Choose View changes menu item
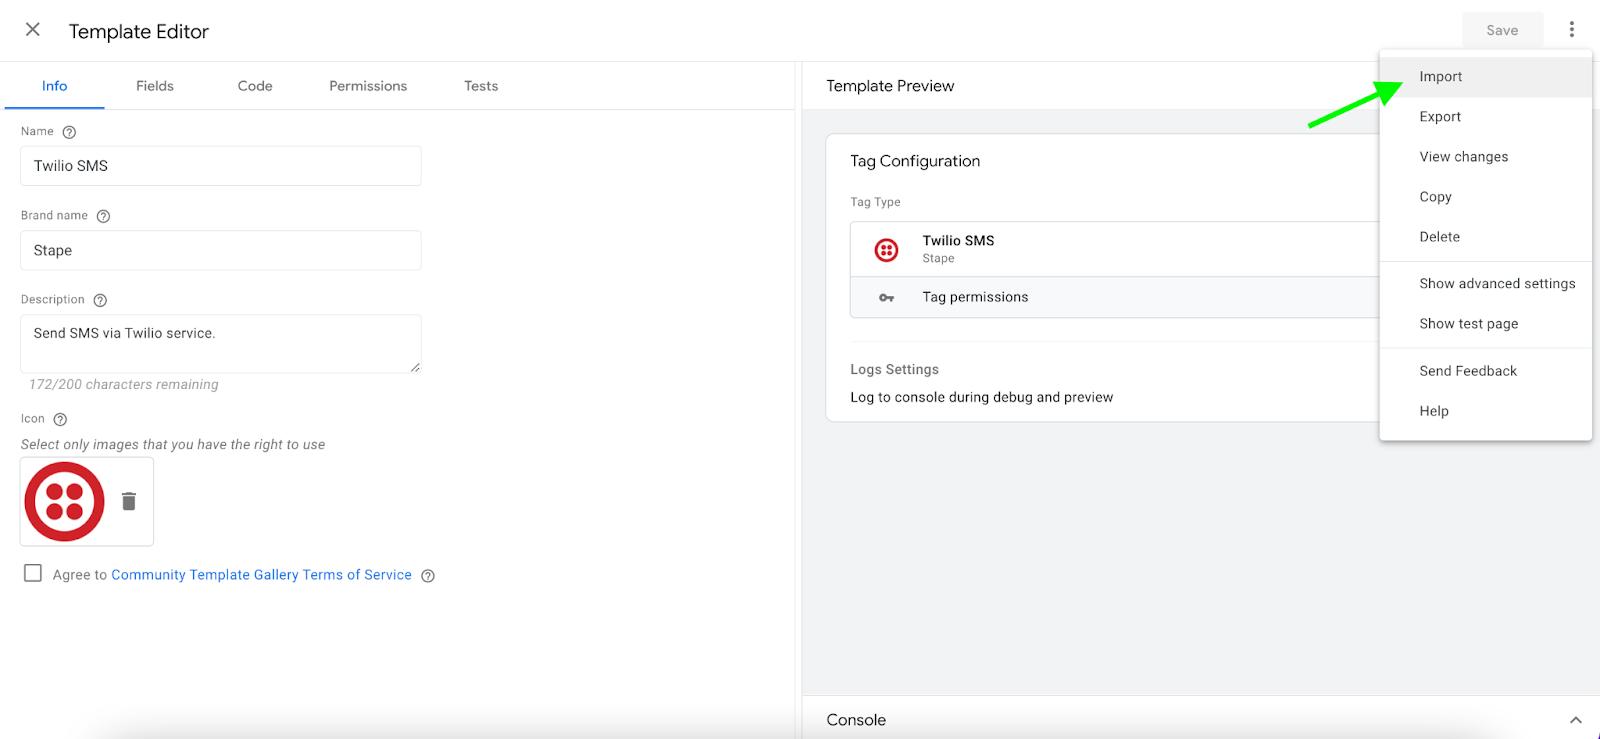Viewport: 1600px width, 739px height. 1486,157
